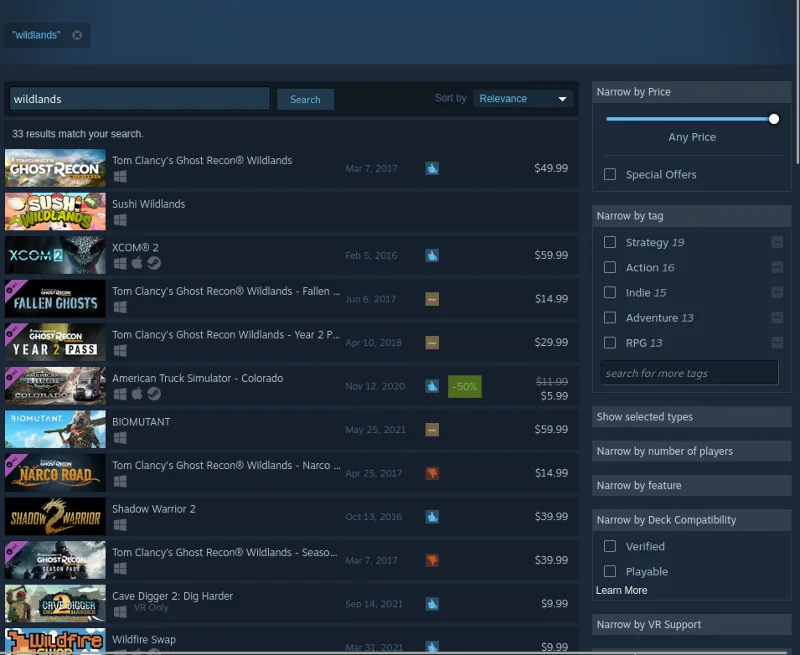Exclude the Adventure tag using its minus icon
Screen dimensions: 800x655
(777, 318)
